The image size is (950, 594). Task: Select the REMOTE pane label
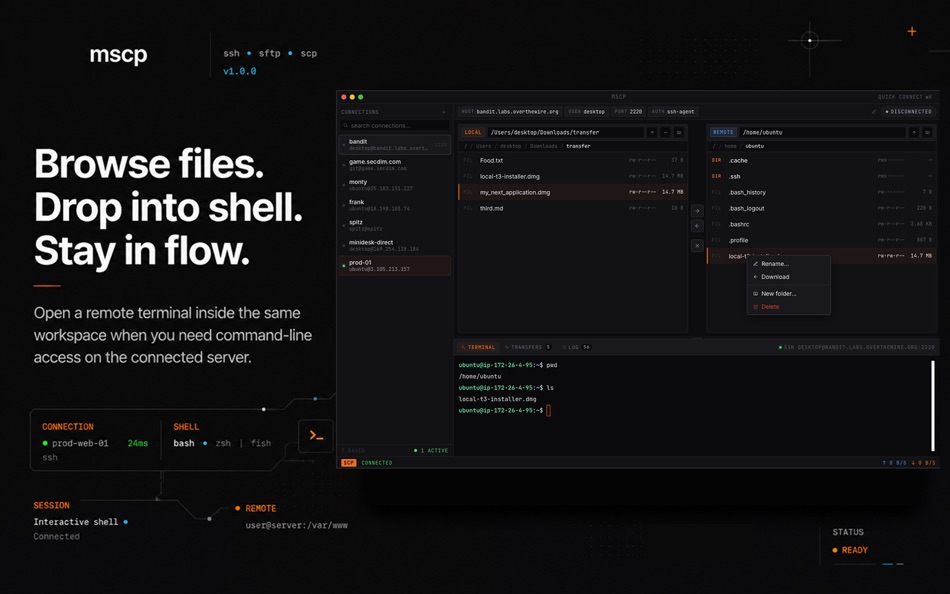click(x=723, y=132)
